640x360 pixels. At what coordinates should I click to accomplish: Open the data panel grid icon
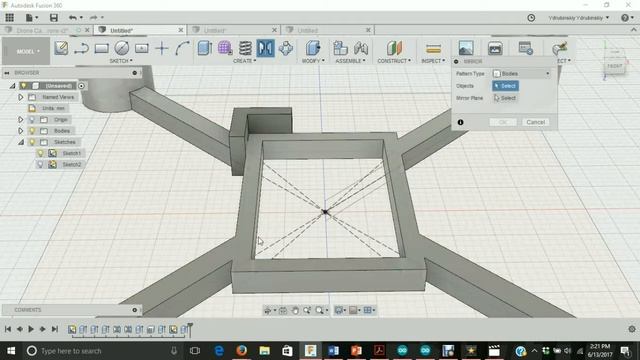point(9,18)
